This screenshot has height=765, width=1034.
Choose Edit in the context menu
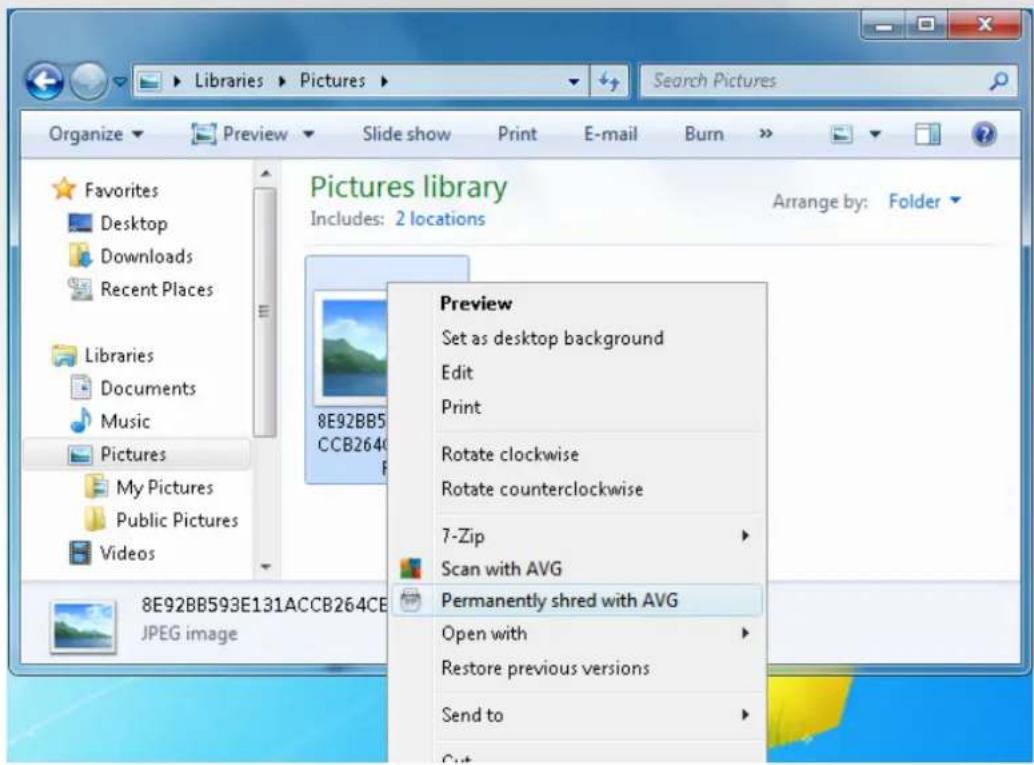click(457, 373)
